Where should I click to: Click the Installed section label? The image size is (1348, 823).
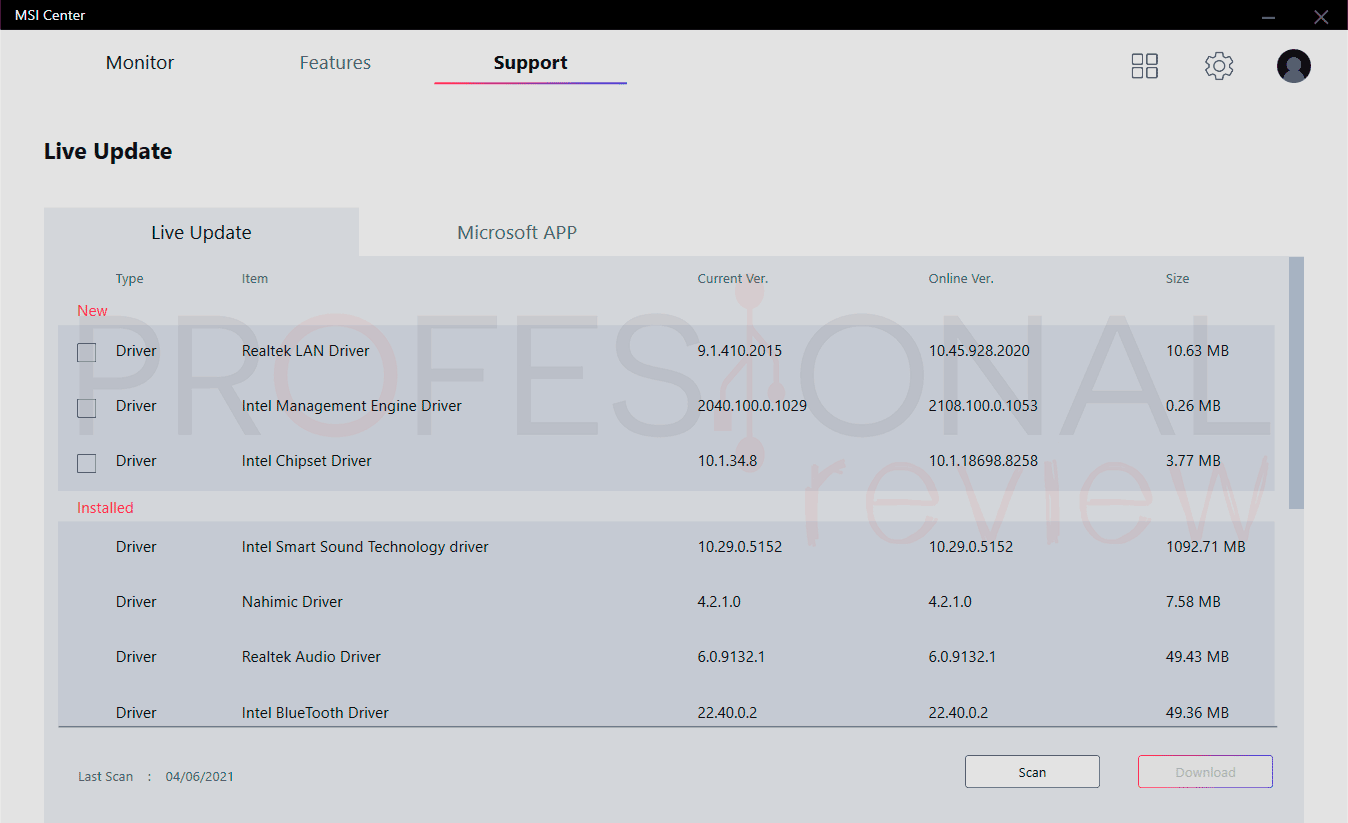(105, 508)
